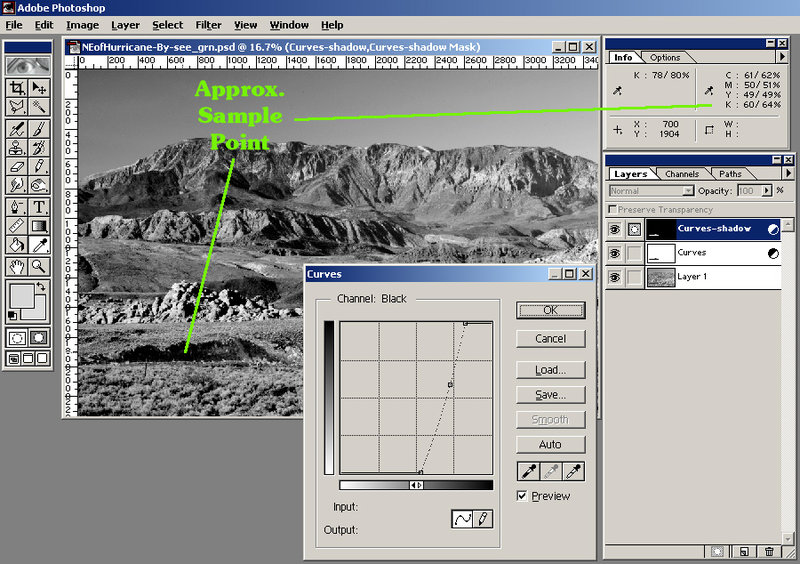Image resolution: width=800 pixels, height=564 pixels.
Task: Select the Crop tool
Action: pyautogui.click(x=17, y=87)
